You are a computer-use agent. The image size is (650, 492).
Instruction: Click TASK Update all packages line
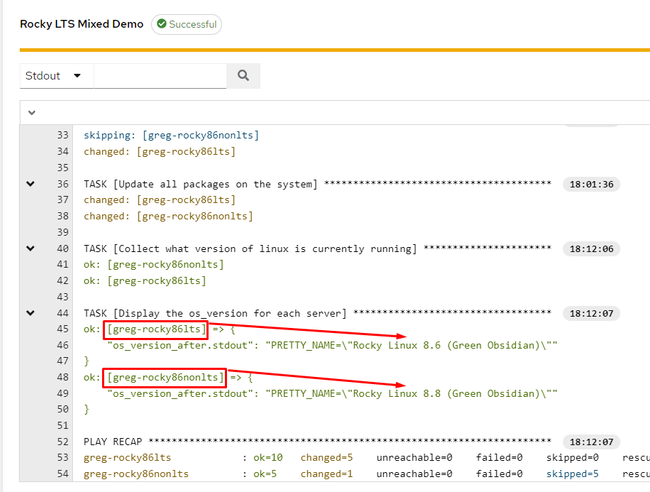317,184
